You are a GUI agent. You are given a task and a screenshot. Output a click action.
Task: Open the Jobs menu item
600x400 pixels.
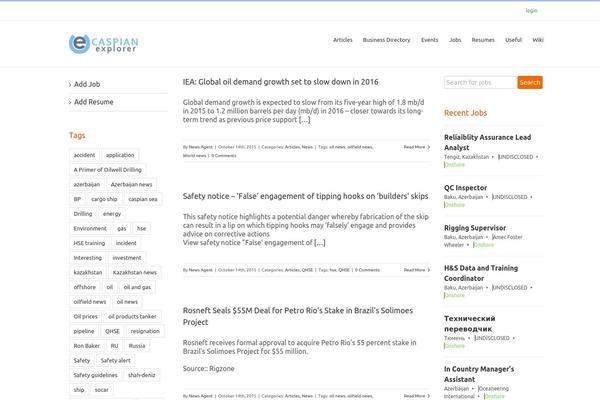click(x=455, y=40)
